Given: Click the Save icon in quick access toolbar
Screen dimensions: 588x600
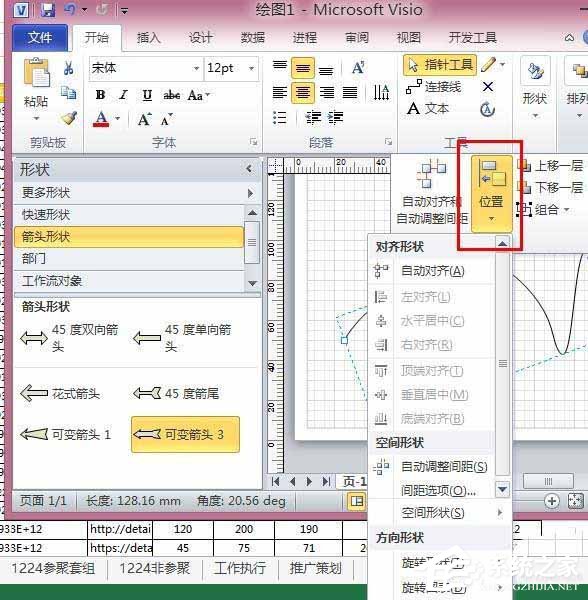Looking at the screenshot, I should [x=48, y=10].
